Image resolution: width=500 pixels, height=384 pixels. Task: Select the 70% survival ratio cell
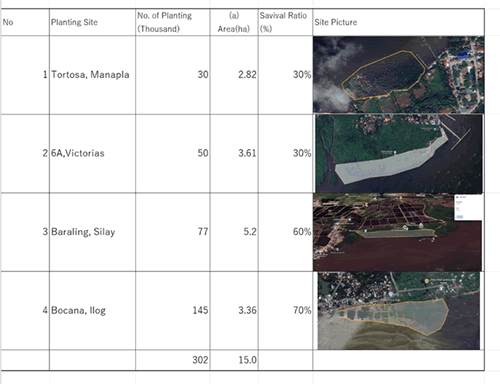click(285, 310)
